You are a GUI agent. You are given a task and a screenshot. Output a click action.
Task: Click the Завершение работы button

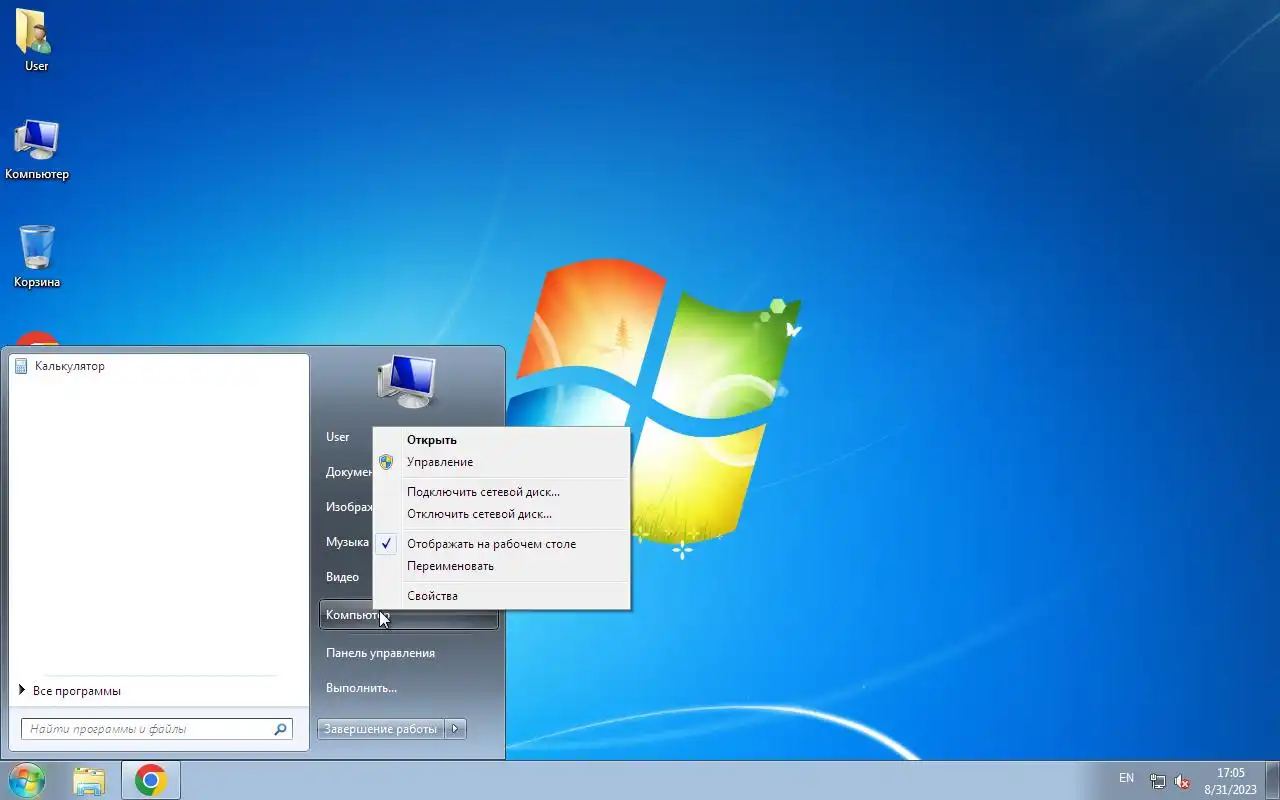(381, 729)
